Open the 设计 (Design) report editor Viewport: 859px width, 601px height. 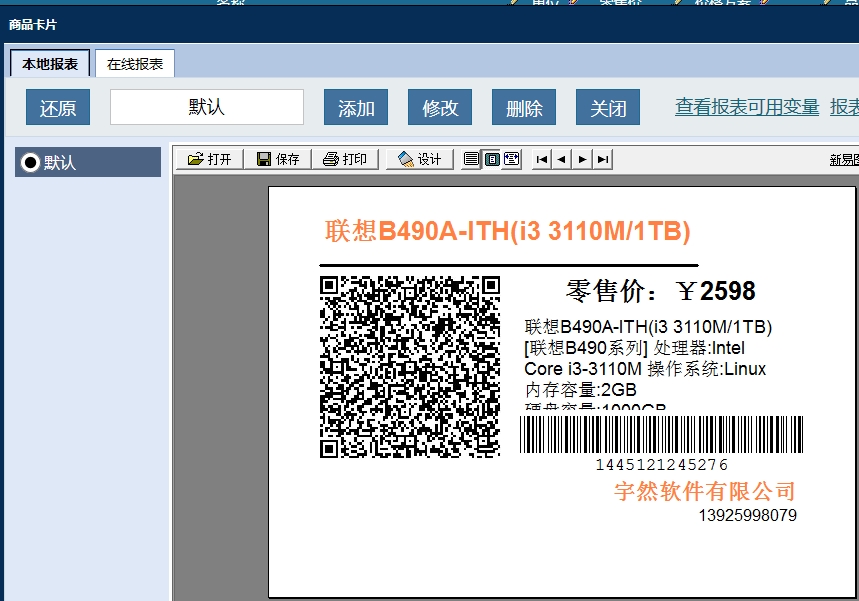(x=419, y=159)
